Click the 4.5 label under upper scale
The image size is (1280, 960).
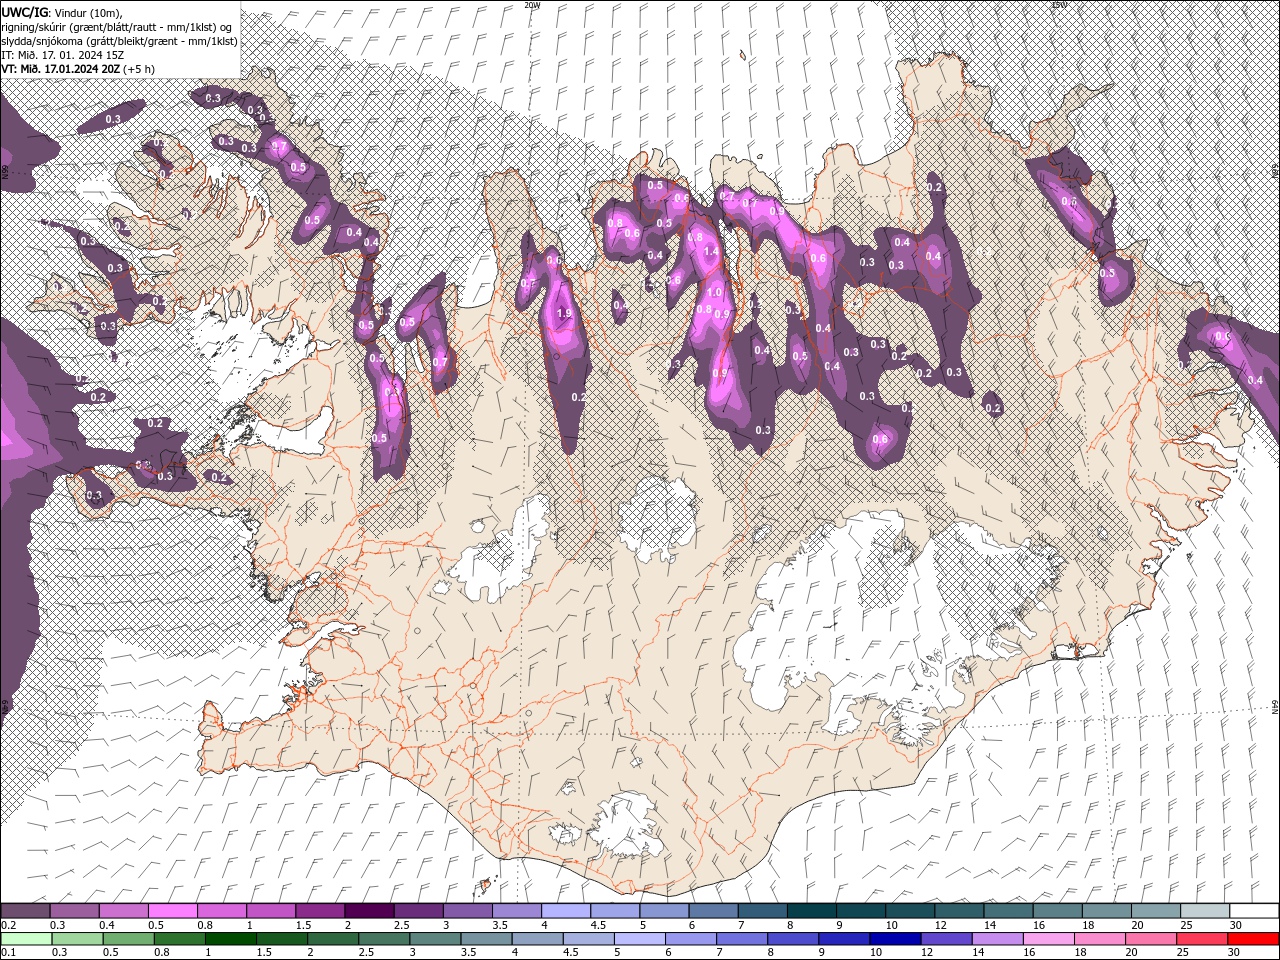click(598, 925)
